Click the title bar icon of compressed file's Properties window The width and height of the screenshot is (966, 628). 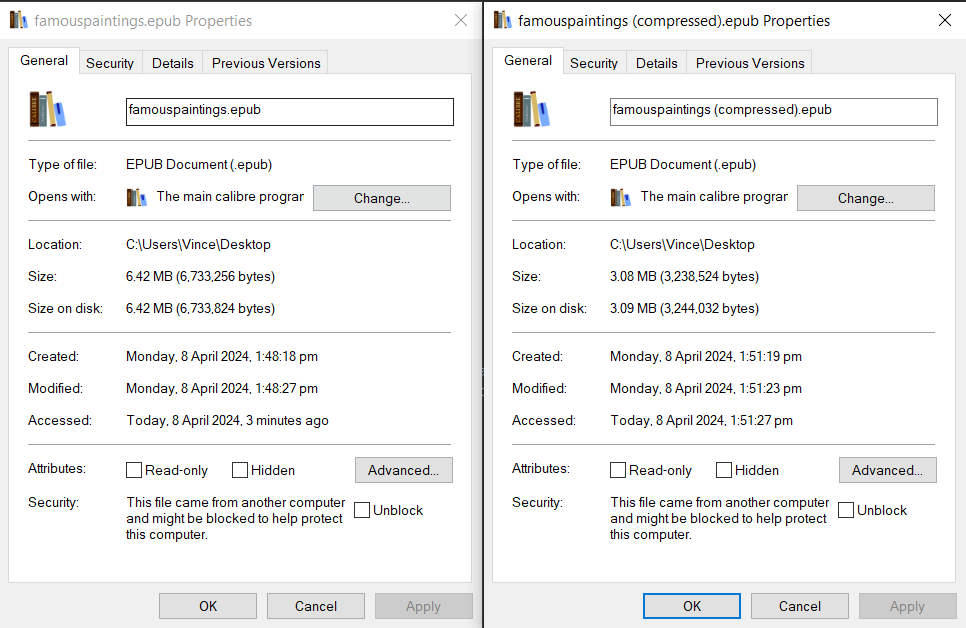click(x=501, y=19)
